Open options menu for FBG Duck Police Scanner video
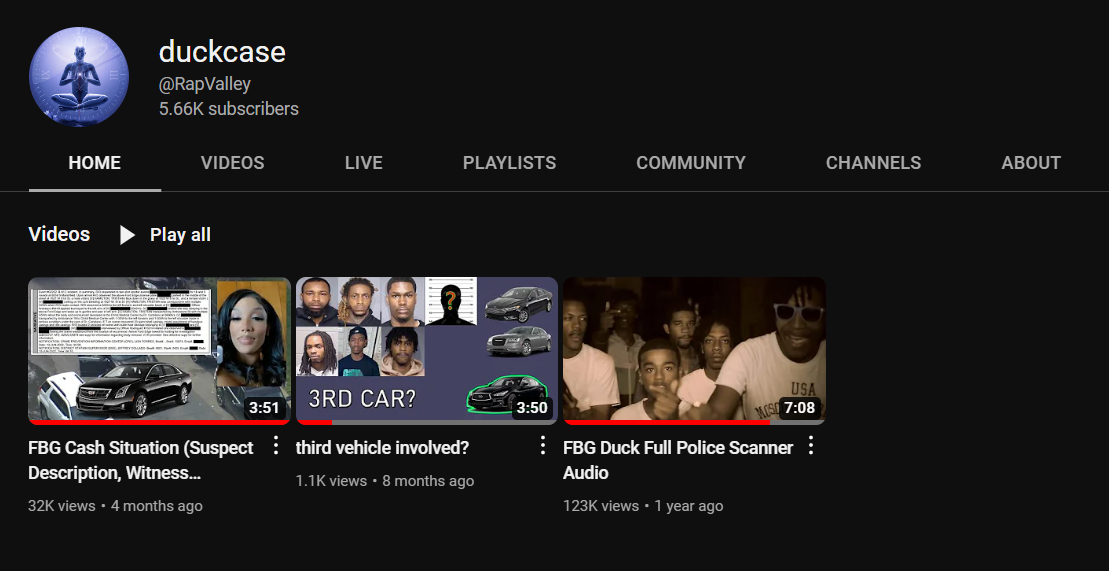This screenshot has width=1109, height=571. click(811, 445)
